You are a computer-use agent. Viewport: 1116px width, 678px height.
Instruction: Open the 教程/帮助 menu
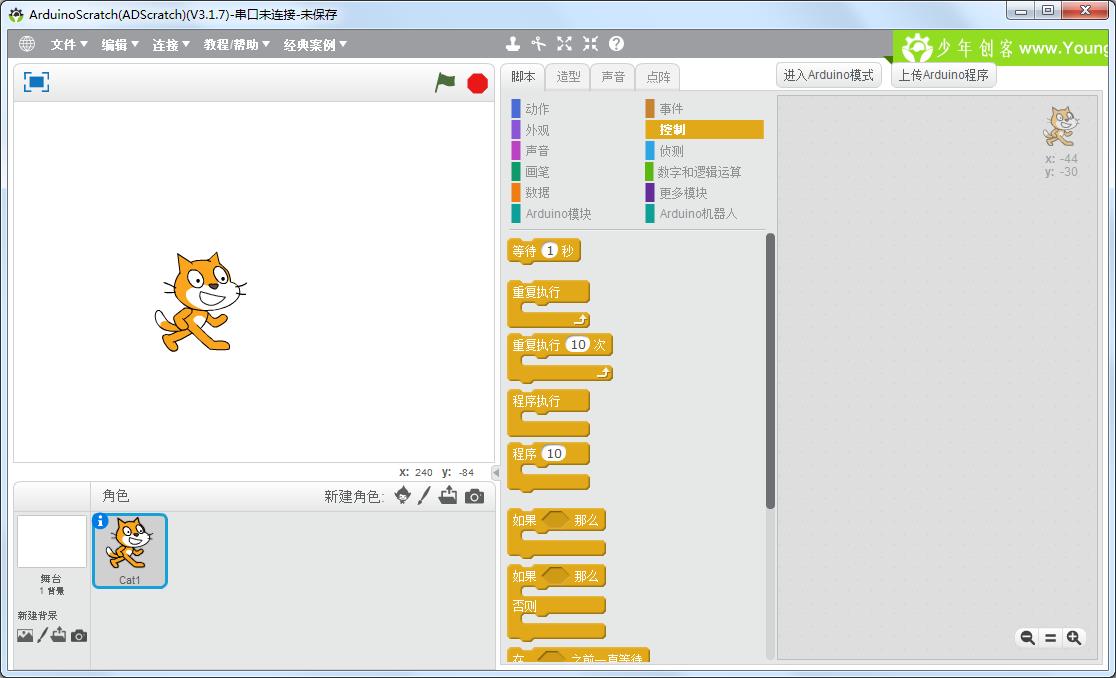tap(236, 44)
